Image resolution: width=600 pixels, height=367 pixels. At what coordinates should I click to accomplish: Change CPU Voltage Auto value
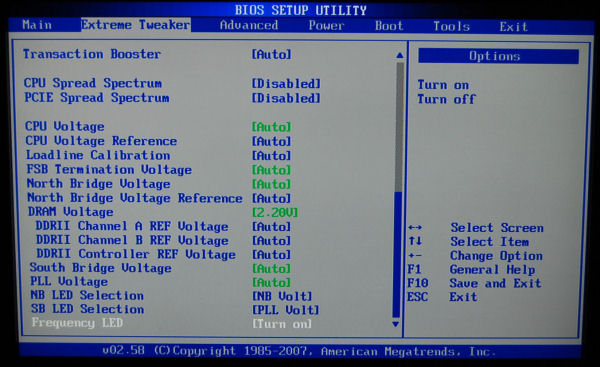tap(271, 127)
